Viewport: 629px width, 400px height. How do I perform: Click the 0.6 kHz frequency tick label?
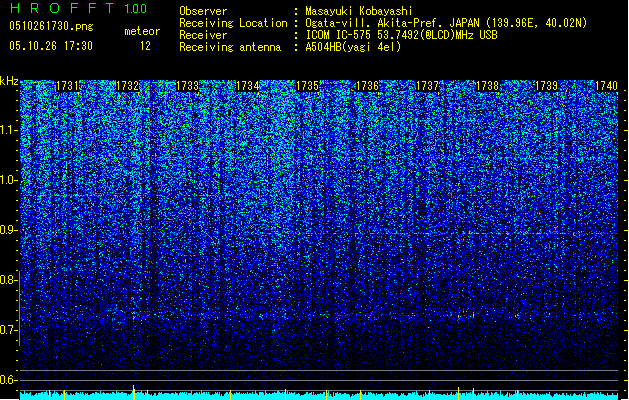pyautogui.click(x=8, y=380)
